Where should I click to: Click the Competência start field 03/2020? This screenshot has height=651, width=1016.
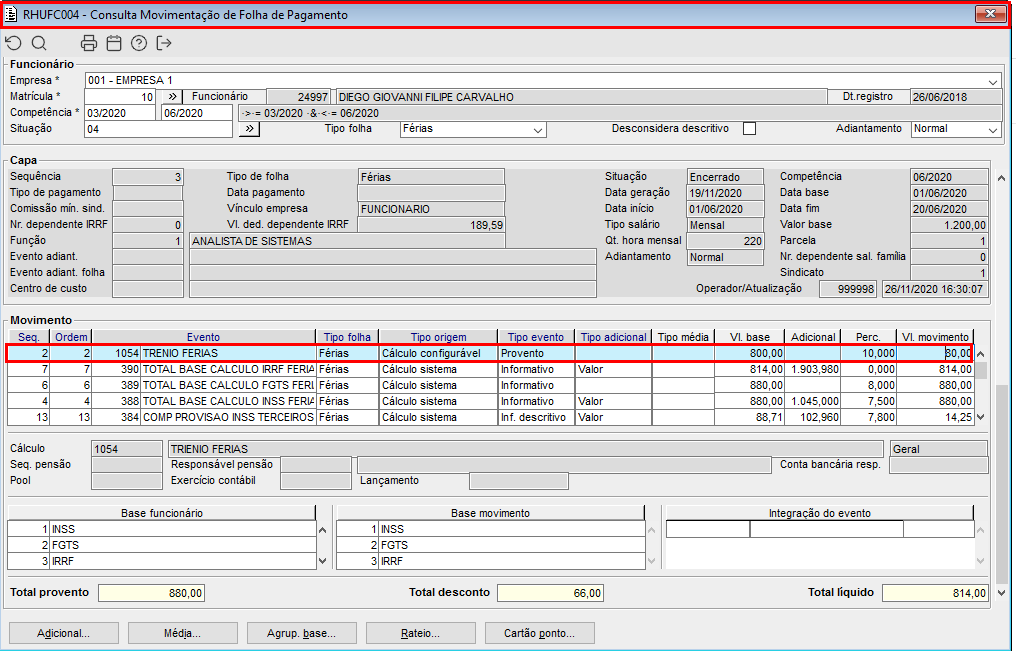tap(121, 113)
